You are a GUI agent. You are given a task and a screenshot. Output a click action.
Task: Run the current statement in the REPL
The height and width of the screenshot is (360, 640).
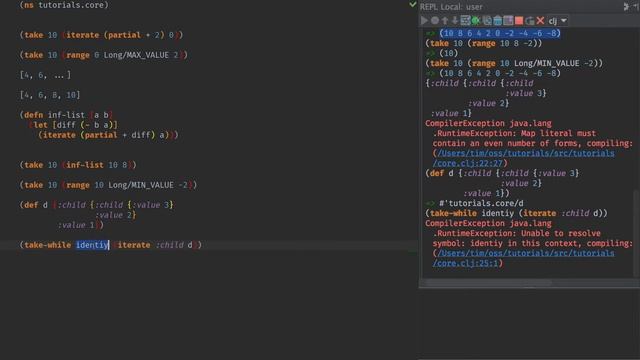(424, 20)
